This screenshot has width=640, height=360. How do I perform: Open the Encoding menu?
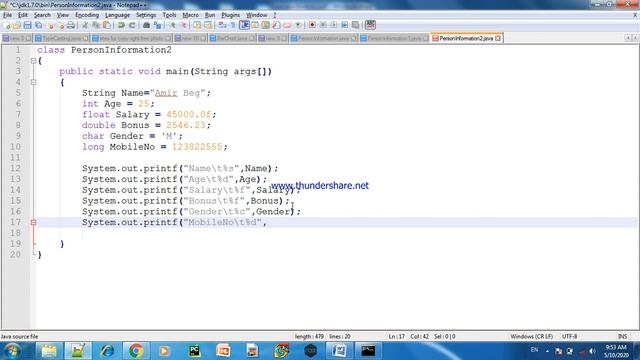pos(87,15)
